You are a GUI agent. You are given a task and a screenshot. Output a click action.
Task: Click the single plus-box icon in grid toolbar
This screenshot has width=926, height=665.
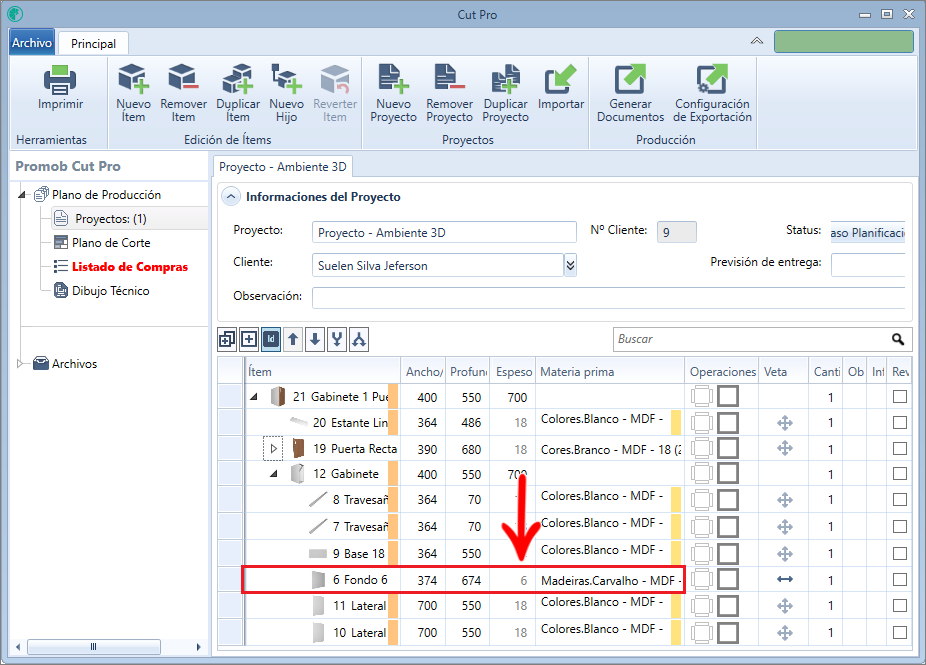tap(249, 340)
